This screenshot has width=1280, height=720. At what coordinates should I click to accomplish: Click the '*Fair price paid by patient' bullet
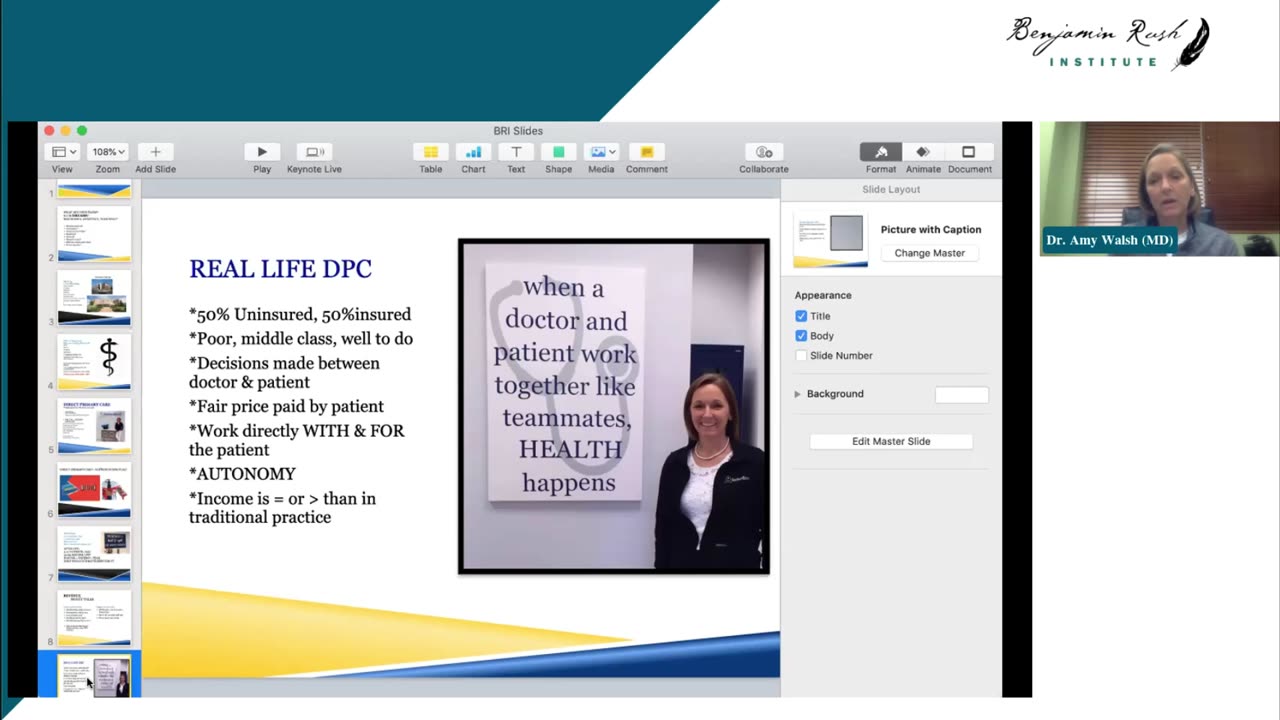point(286,406)
